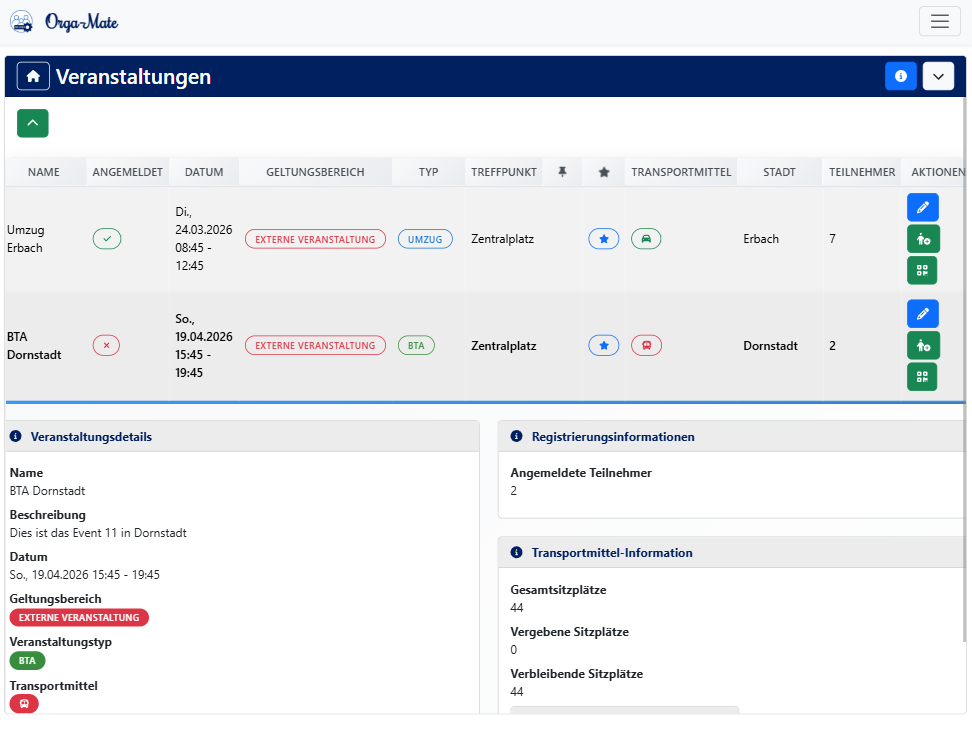The width and height of the screenshot is (972, 729).
Task: Click the EXTERNE VERANSTALTUNG badge for BTA Dornstadt
Action: 315,344
